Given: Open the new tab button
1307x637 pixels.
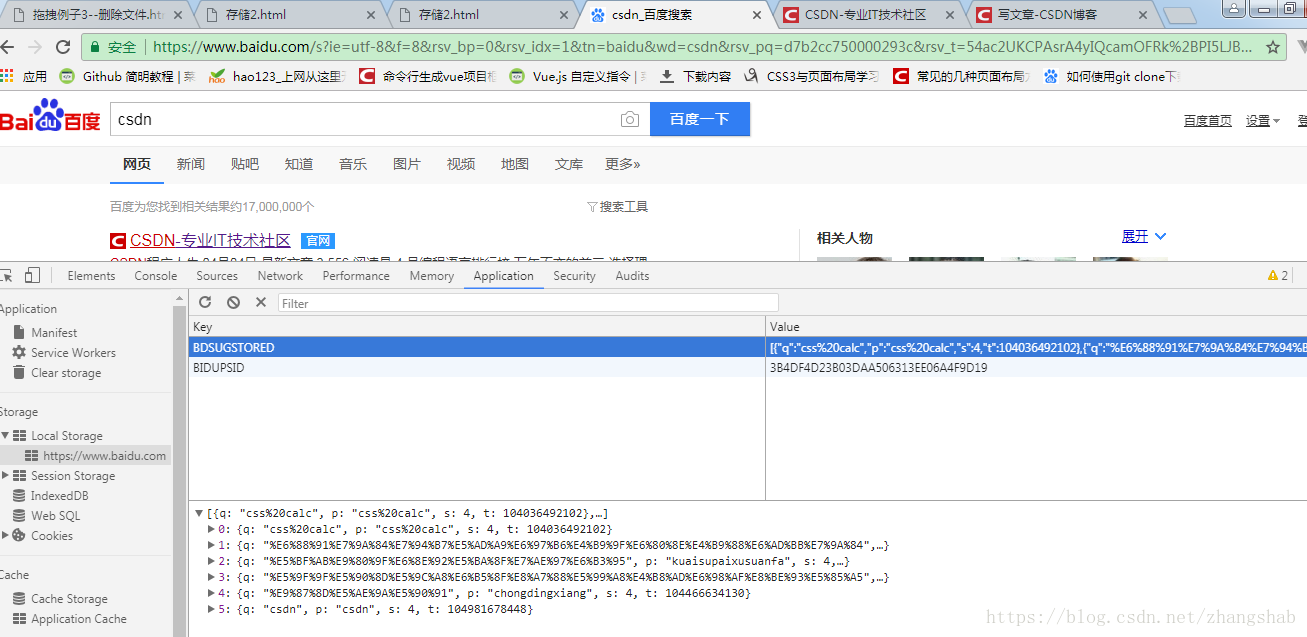Looking at the screenshot, I should [x=1180, y=15].
